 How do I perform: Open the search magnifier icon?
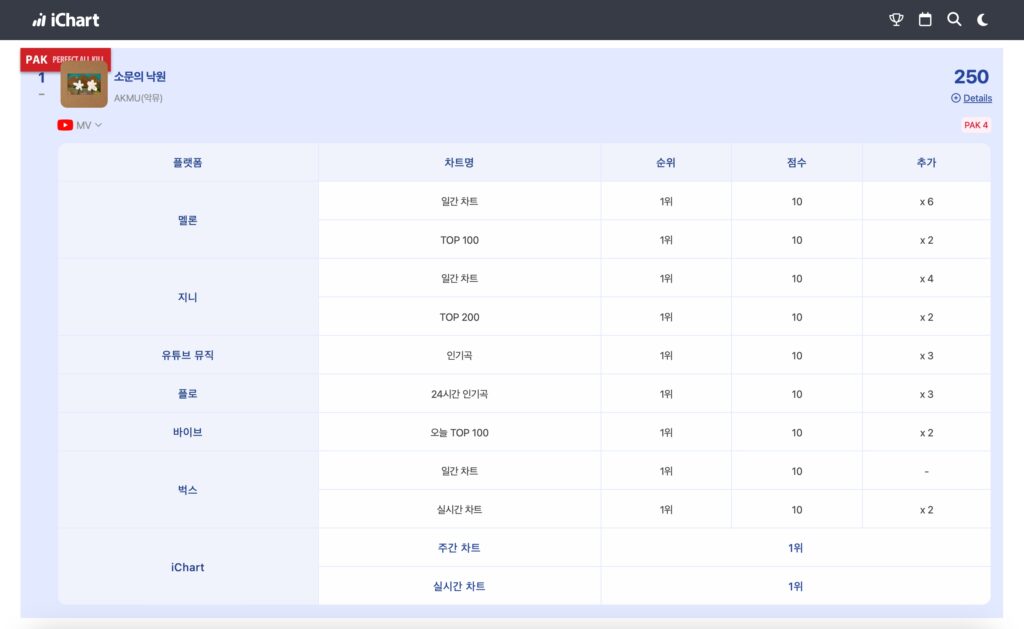pyautogui.click(x=954, y=20)
